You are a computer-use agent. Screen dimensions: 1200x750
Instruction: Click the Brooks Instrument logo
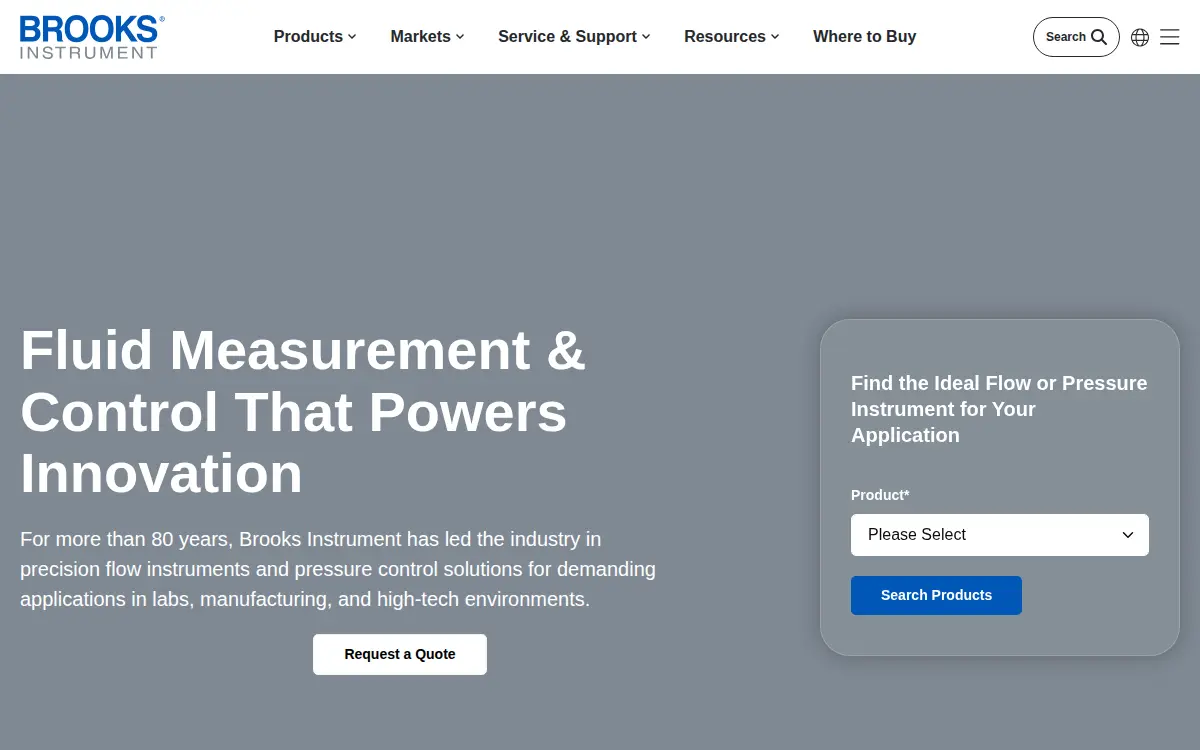click(x=91, y=37)
